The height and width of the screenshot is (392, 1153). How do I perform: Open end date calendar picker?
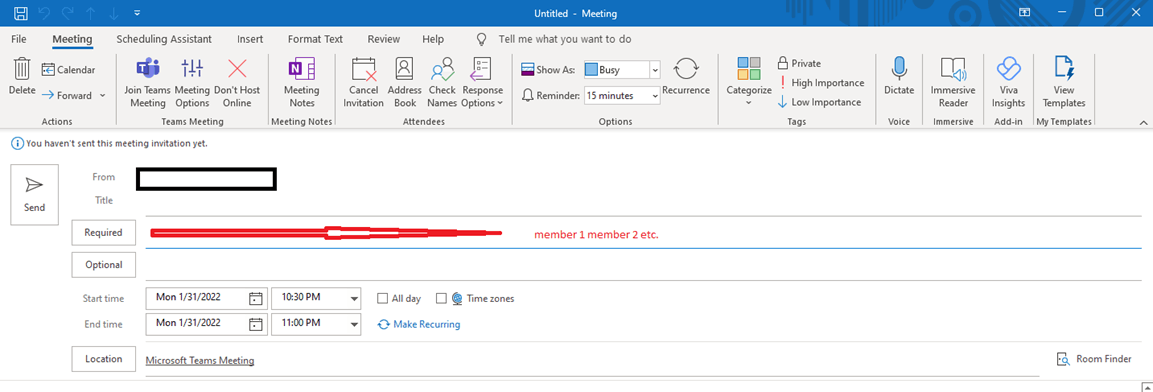[256, 324]
